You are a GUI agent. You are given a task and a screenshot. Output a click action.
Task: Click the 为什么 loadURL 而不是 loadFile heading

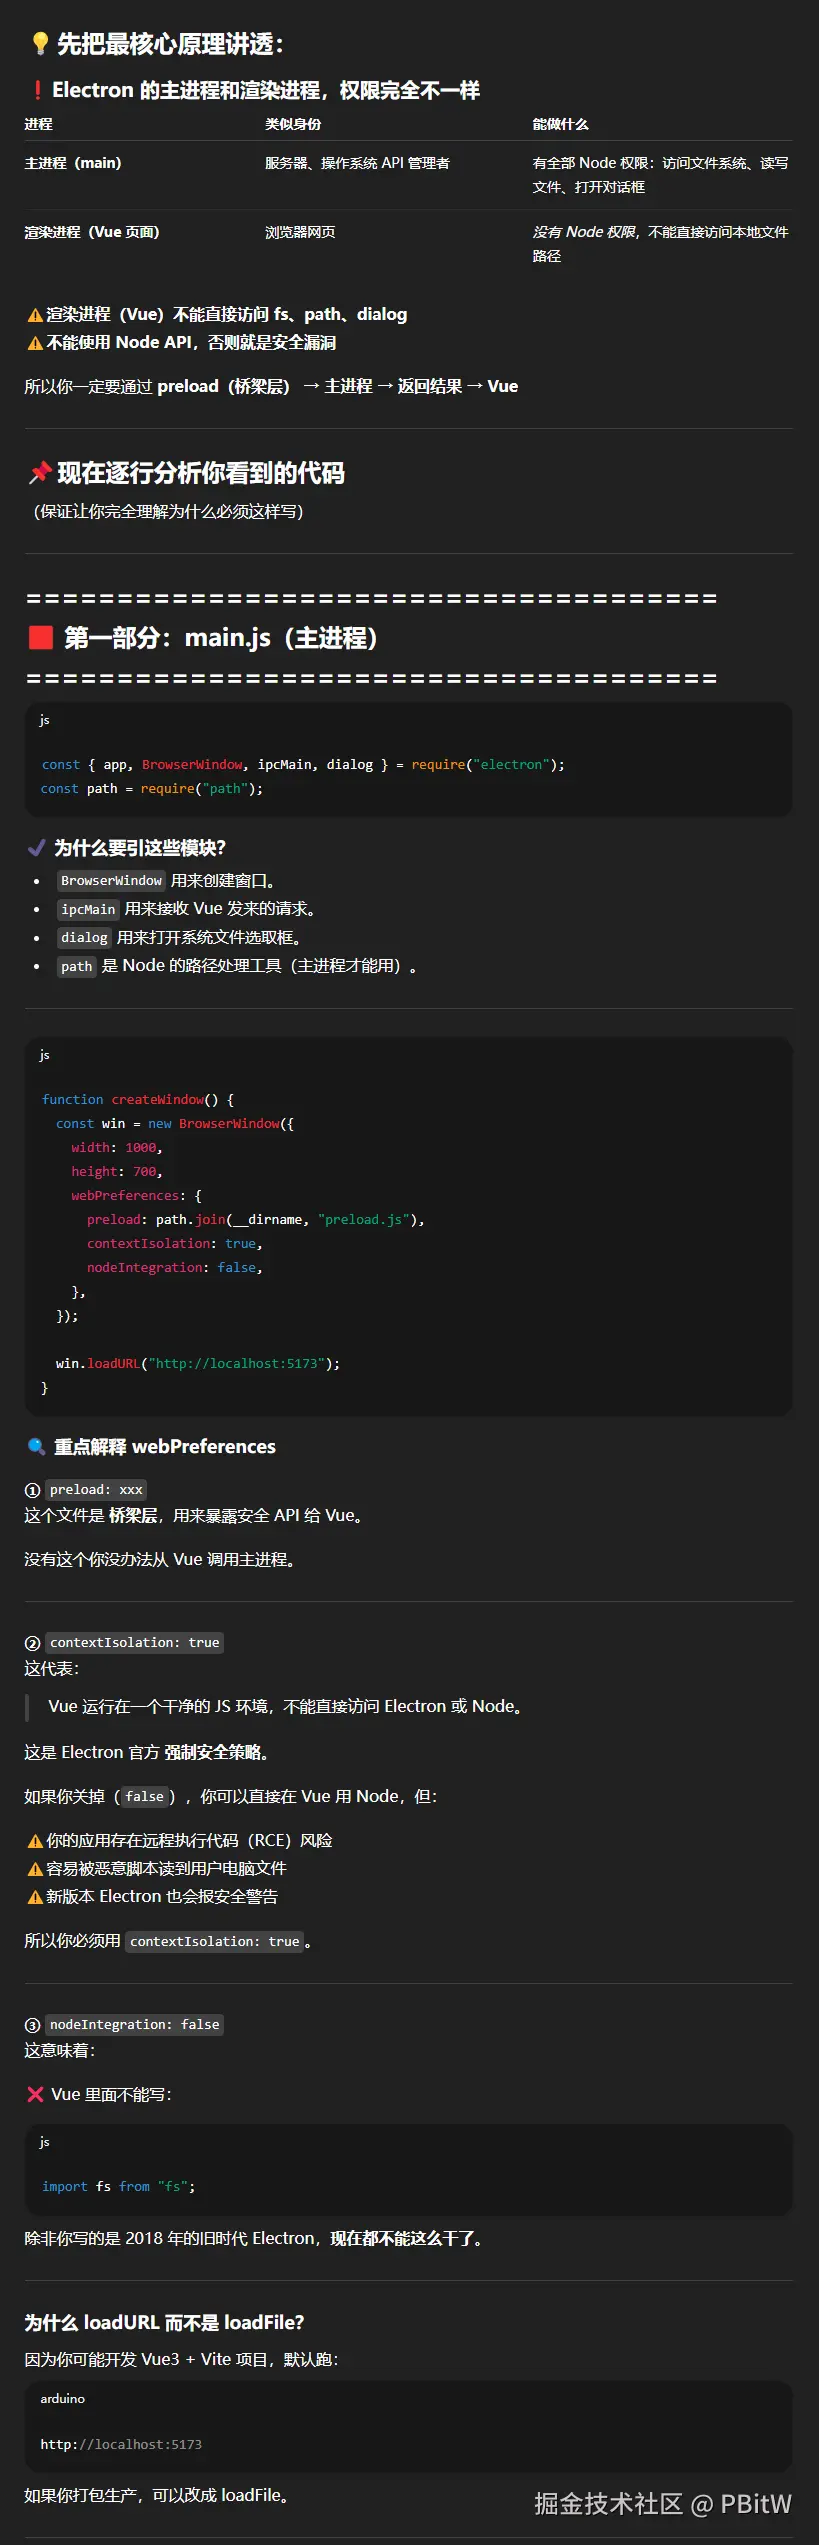(x=164, y=2322)
